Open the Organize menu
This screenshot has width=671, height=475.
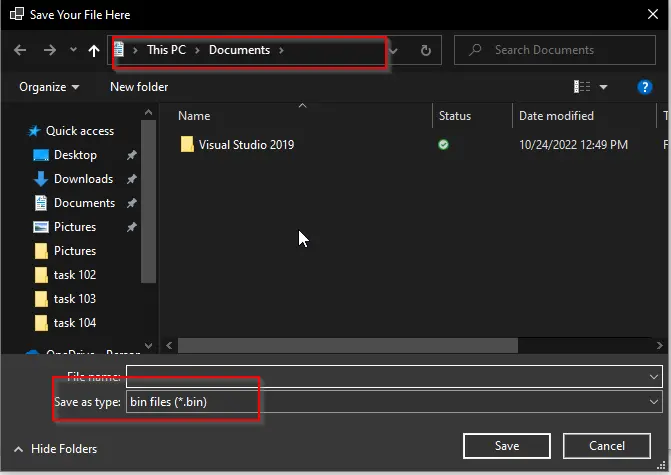(49, 87)
